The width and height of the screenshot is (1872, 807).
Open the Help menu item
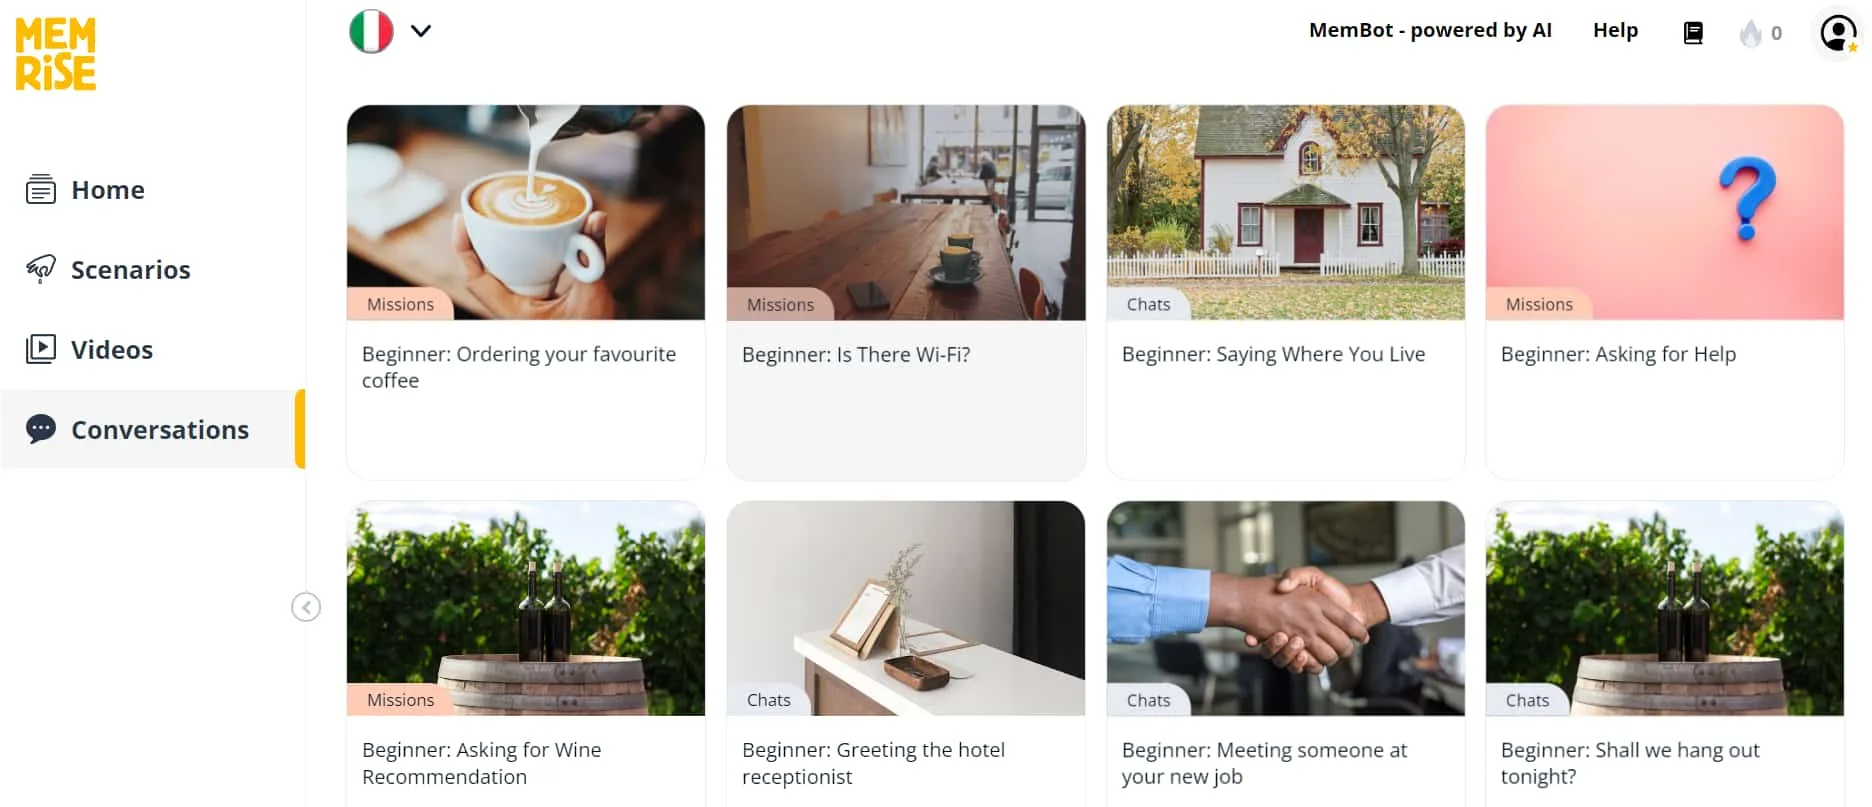tap(1615, 30)
